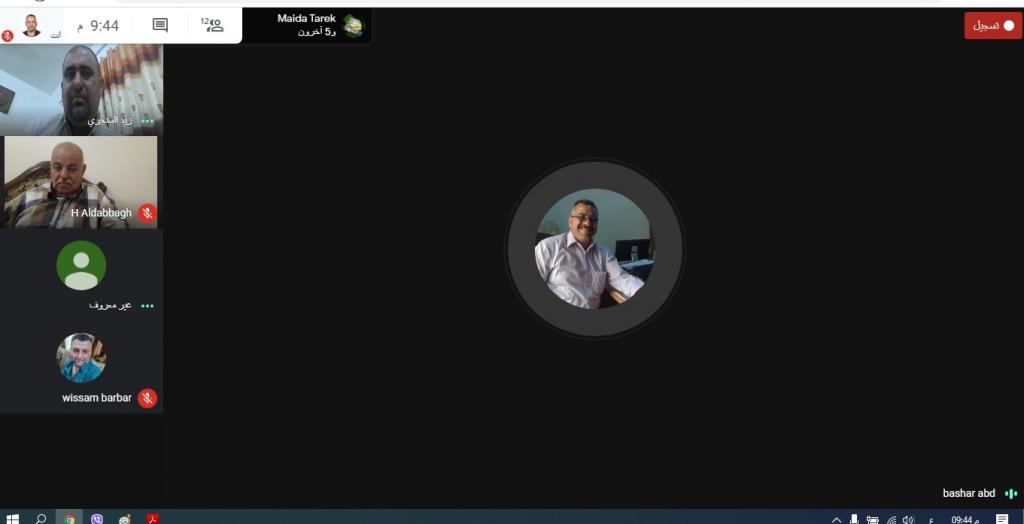Select H Aldabbagh's video tile

tap(80, 182)
